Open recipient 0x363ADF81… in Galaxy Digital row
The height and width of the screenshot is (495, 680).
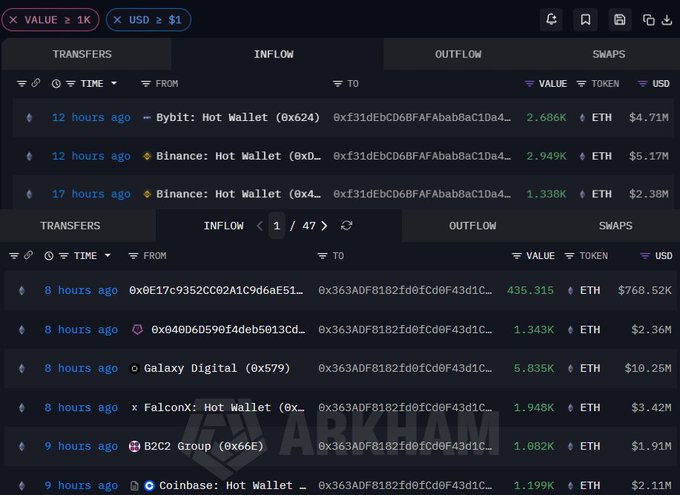click(405, 368)
